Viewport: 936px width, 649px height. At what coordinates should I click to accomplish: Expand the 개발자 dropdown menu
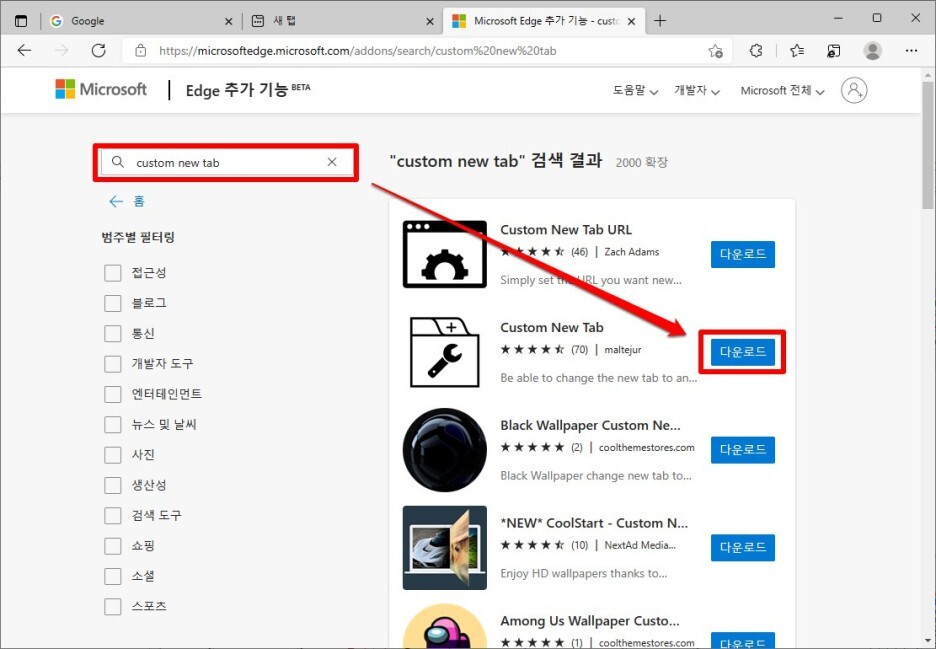(x=697, y=91)
